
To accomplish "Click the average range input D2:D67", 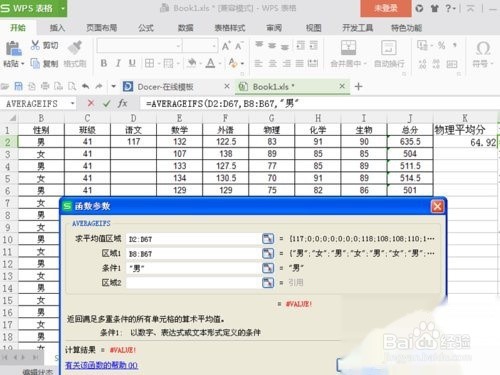I will coord(193,239).
